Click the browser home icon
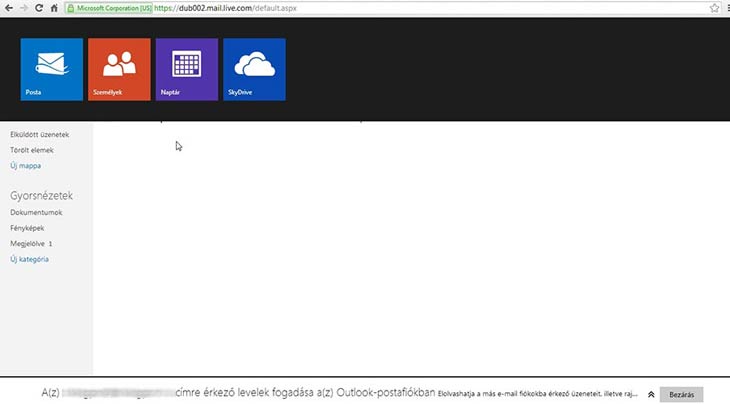This screenshot has width=730, height=404. click(x=53, y=7)
